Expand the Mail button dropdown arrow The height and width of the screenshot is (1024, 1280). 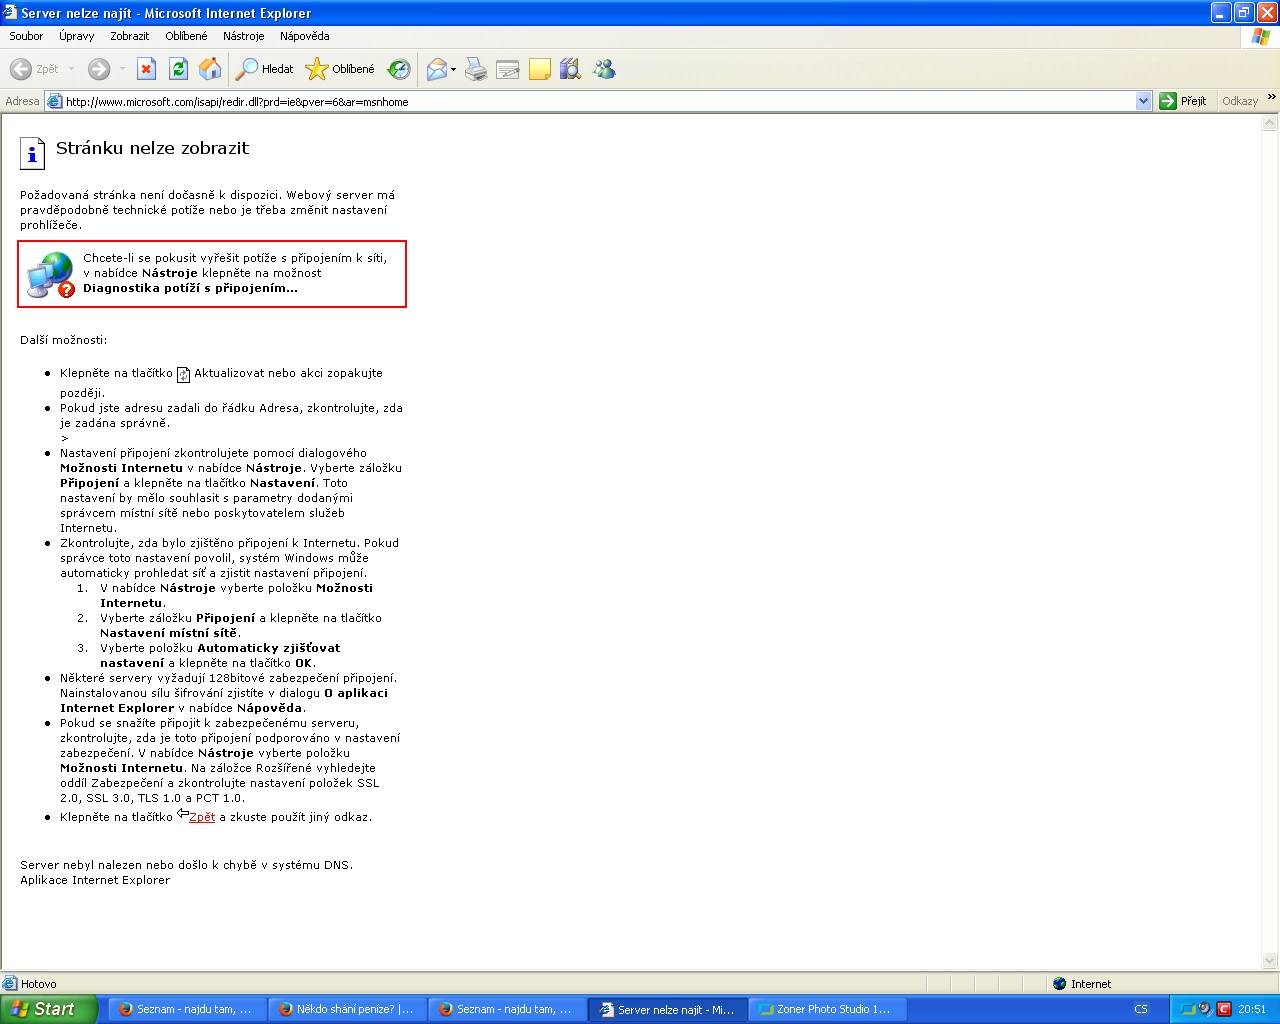tap(453, 69)
